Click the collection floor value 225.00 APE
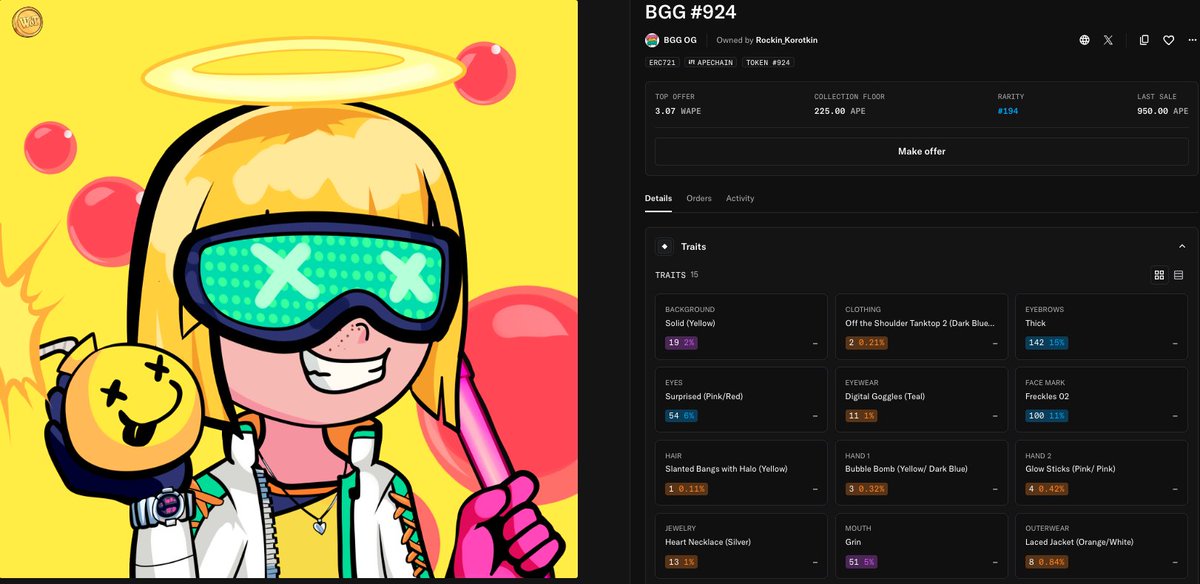 [x=841, y=111]
